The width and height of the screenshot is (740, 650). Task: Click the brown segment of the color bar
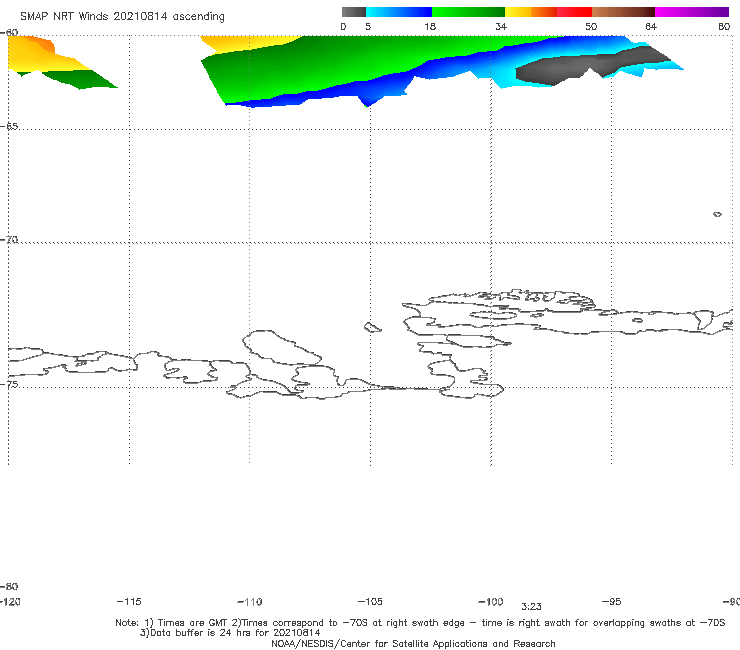[x=623, y=12]
